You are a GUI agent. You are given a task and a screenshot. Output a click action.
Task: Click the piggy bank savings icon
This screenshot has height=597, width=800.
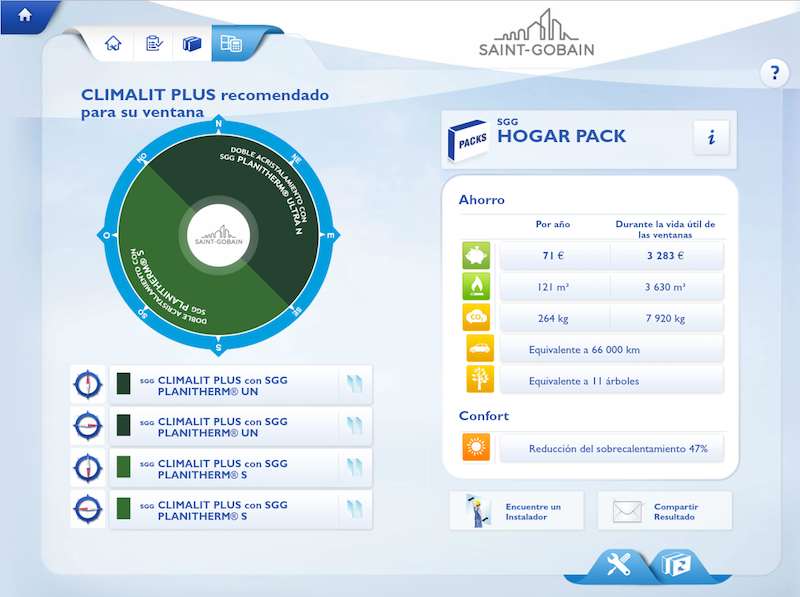[476, 256]
